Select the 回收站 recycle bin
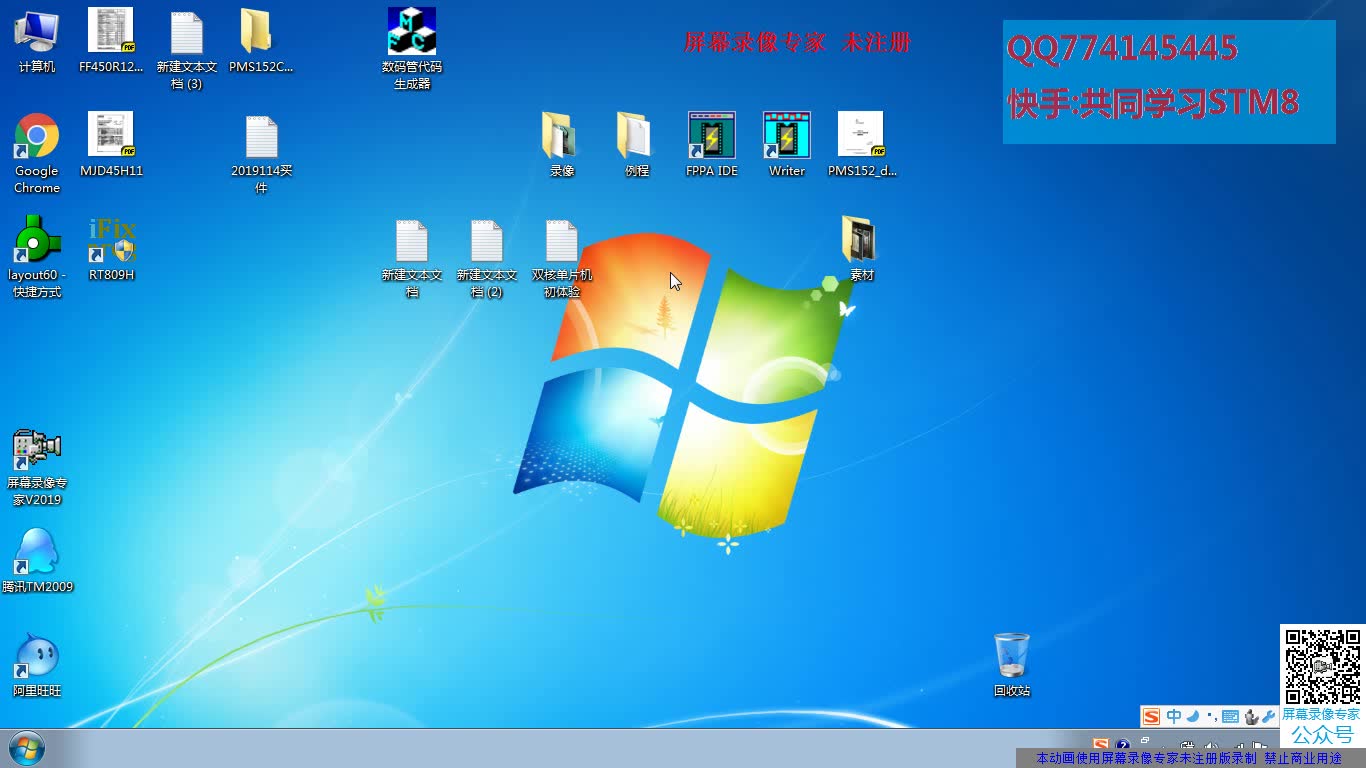Screen dimensions: 1366x768 coord(1012,665)
